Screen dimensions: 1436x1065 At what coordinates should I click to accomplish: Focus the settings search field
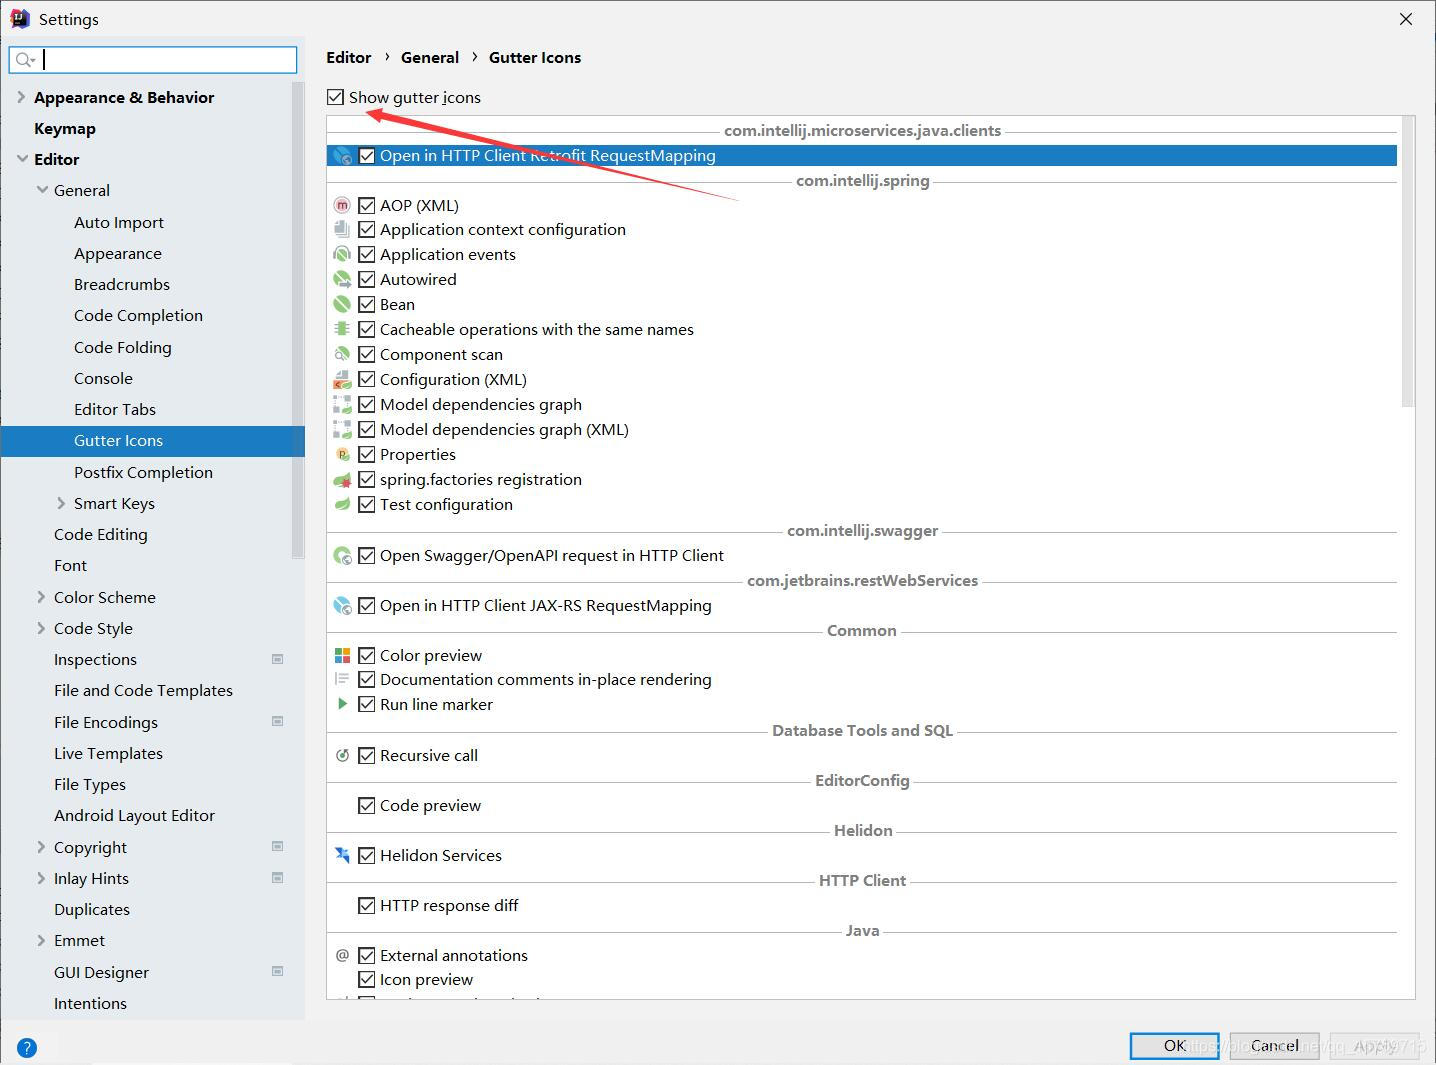[x=153, y=60]
